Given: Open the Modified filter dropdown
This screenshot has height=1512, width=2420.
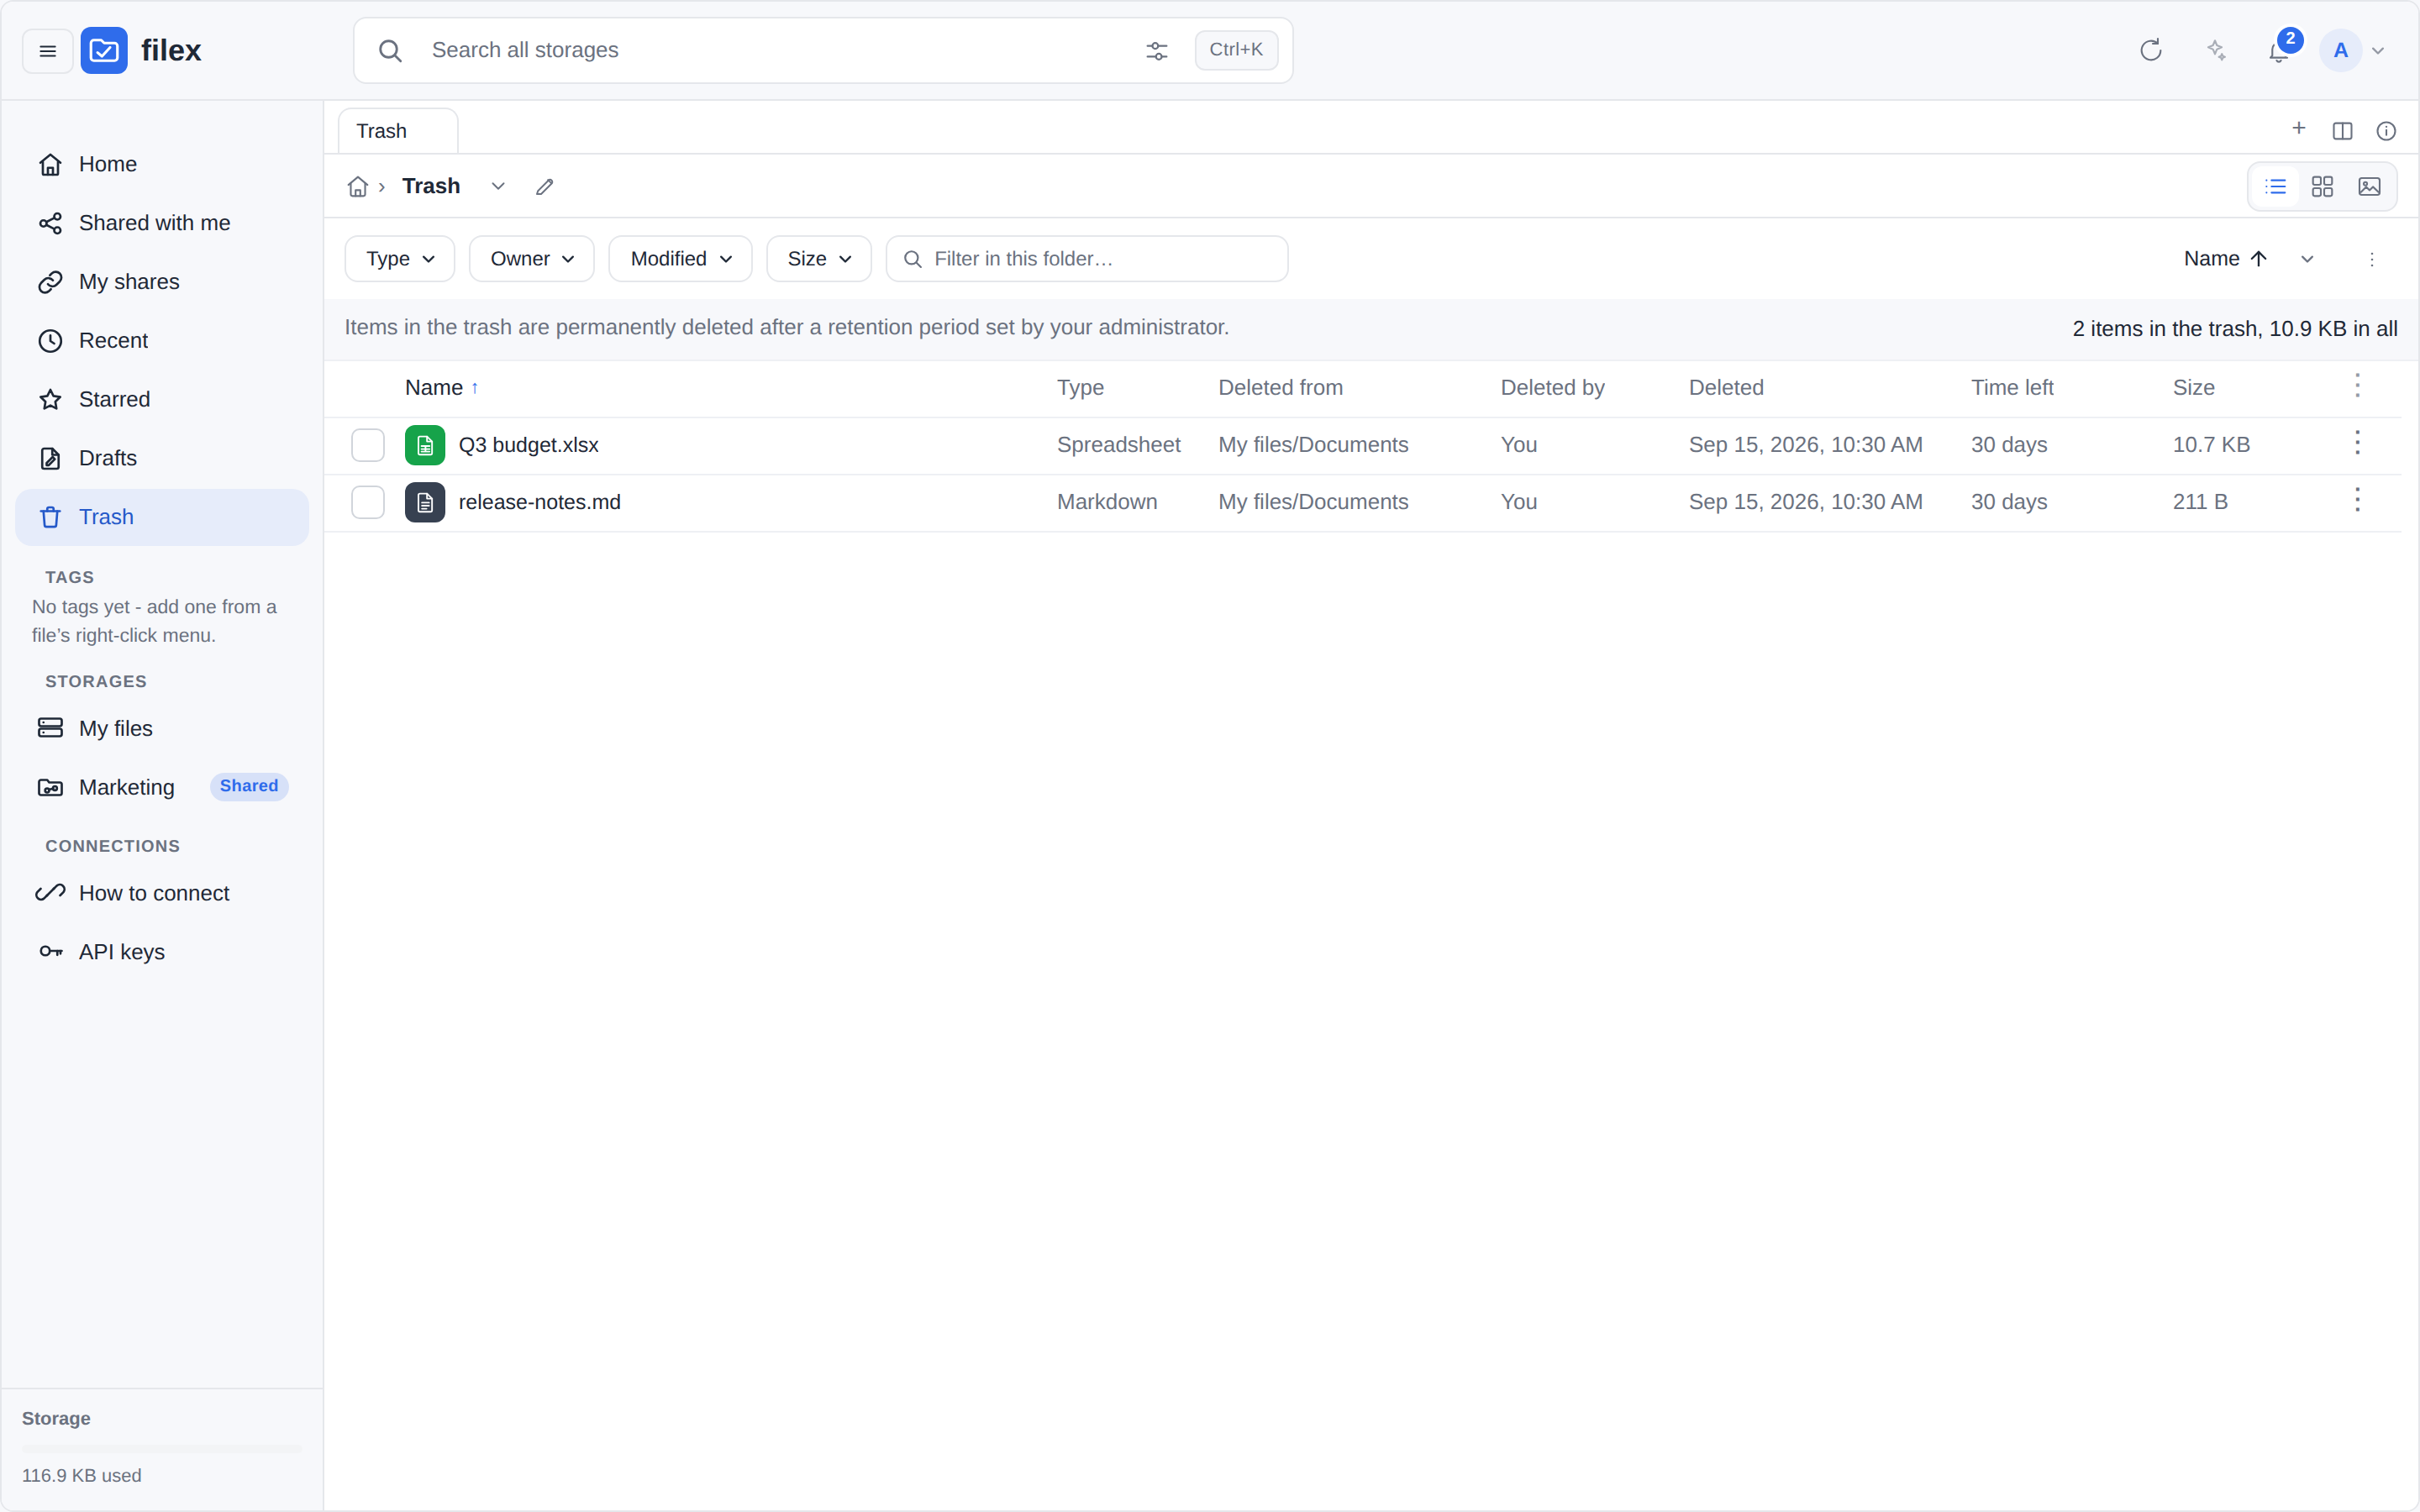Looking at the screenshot, I should 680,259.
